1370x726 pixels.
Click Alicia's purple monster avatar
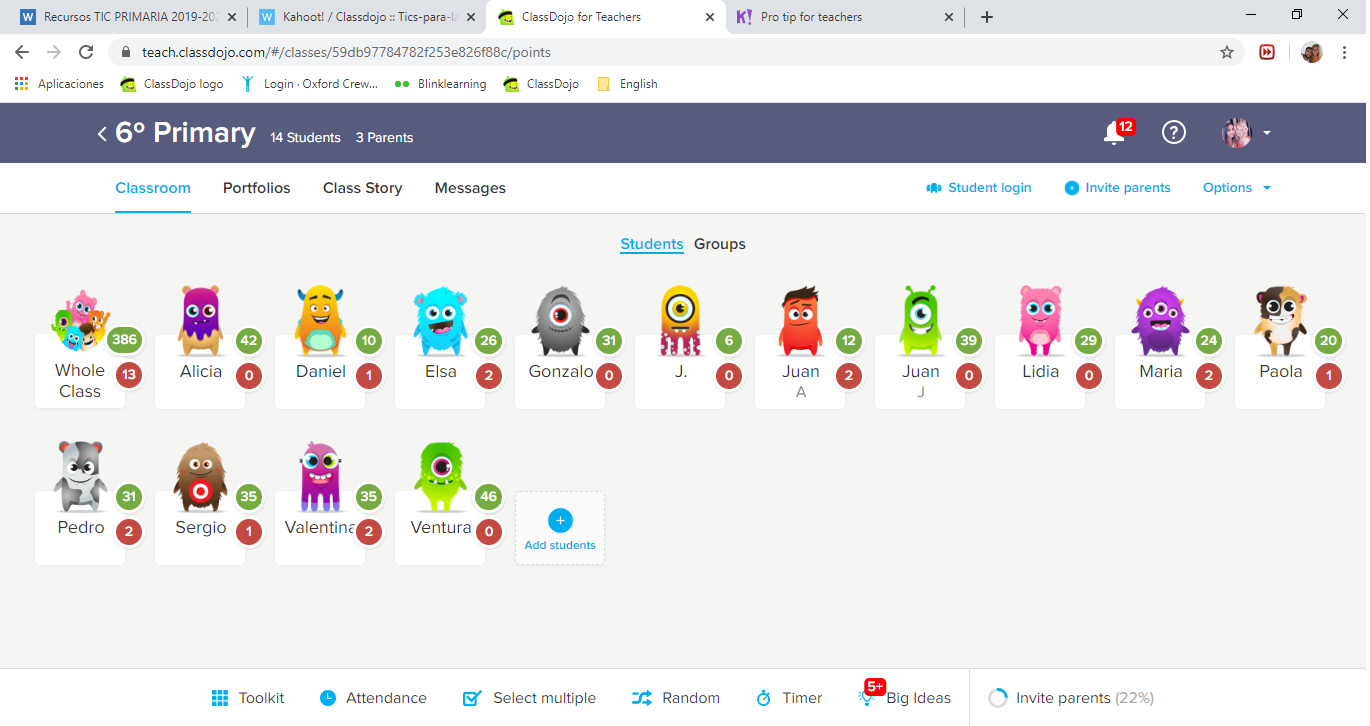point(200,321)
